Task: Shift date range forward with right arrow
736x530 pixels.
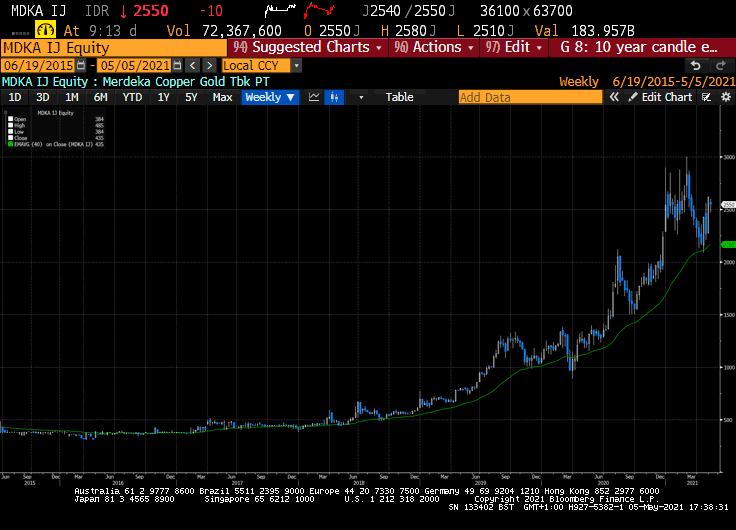Action: click(209, 65)
